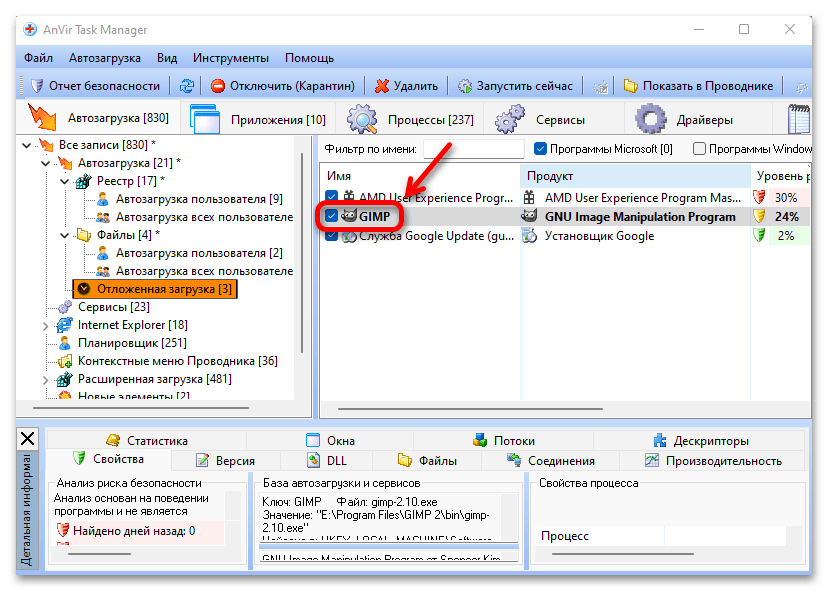Collapse the Все записи [830] tree node
828x591 pixels.
coord(26,145)
